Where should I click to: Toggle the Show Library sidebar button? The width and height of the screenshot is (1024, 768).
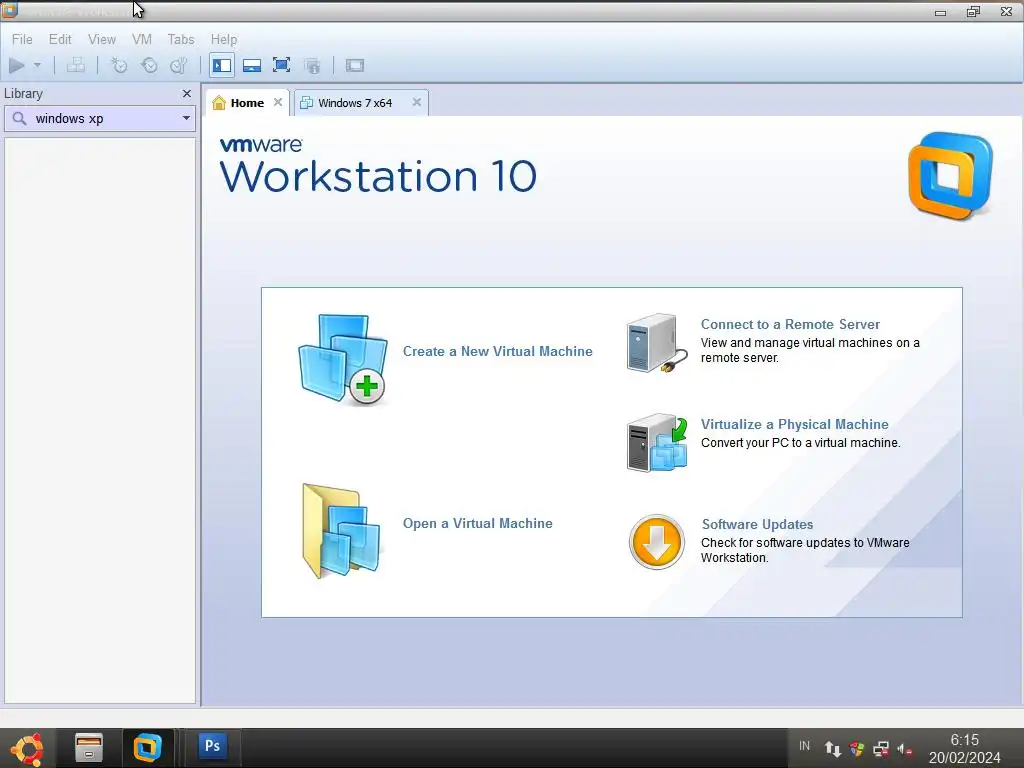point(222,65)
